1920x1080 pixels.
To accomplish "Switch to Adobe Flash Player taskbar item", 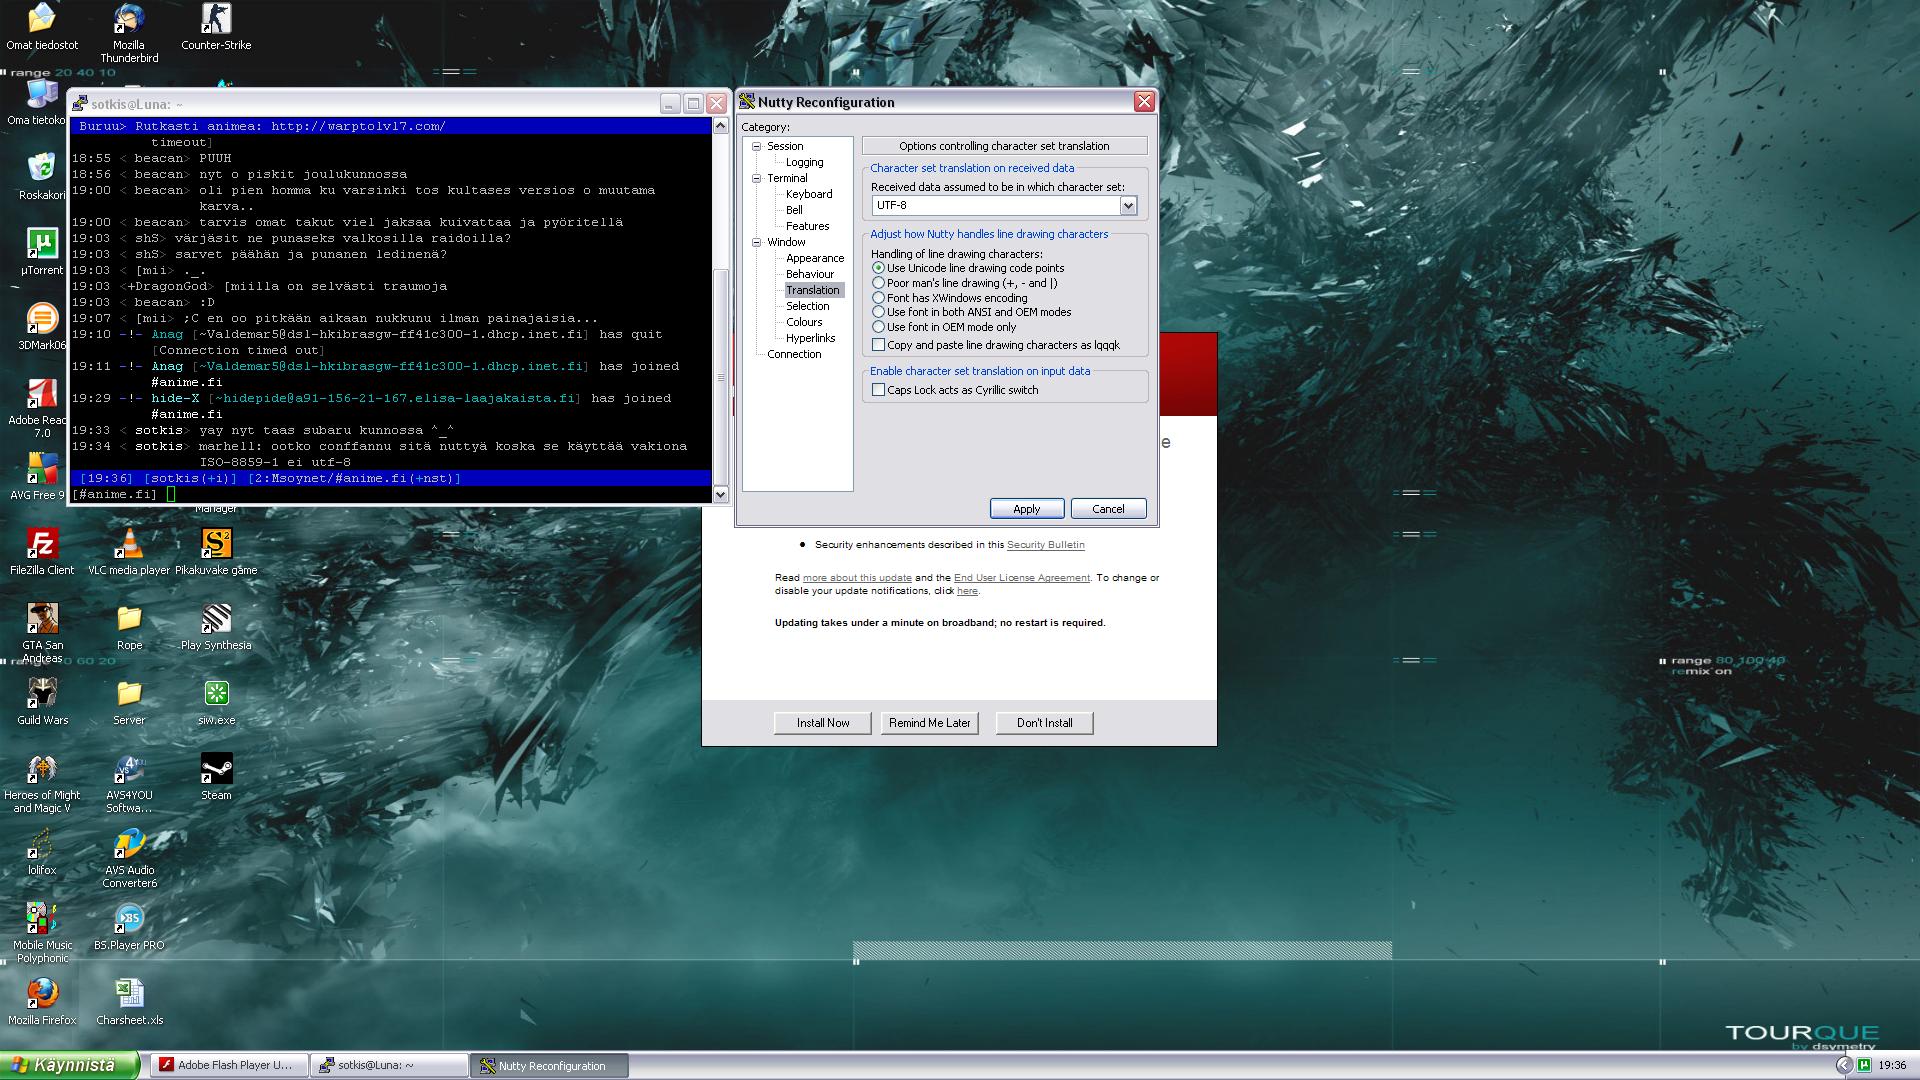I will point(226,1065).
